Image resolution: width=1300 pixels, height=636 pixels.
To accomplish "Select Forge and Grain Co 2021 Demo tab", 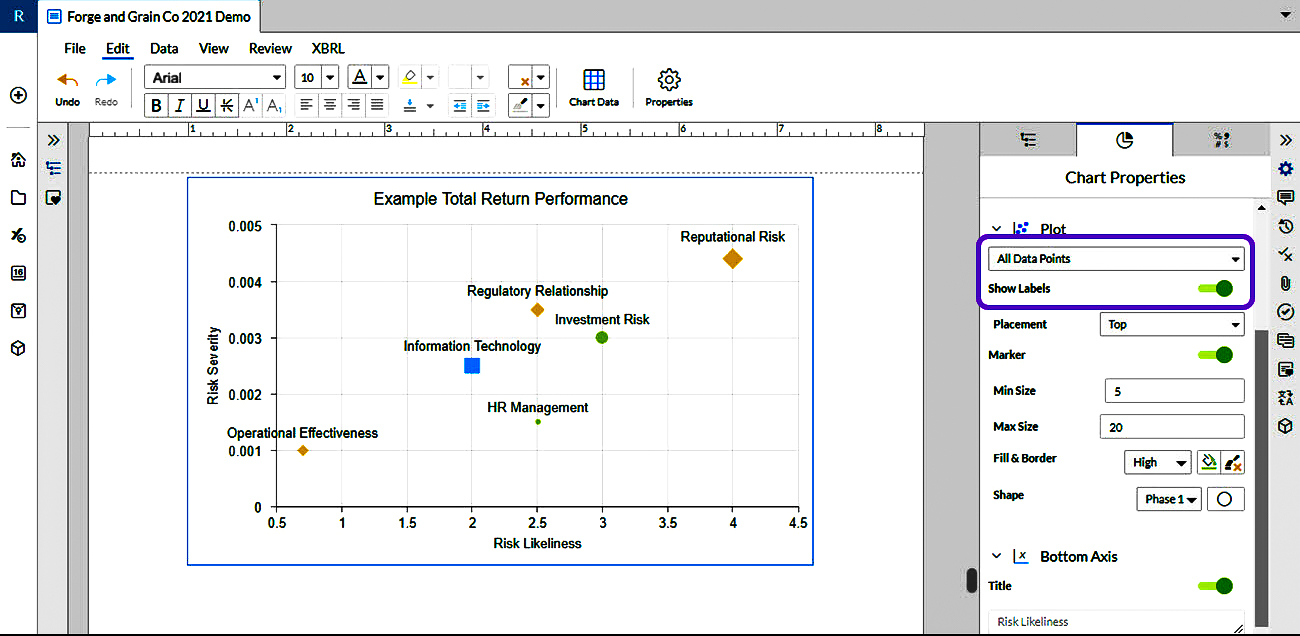I will (151, 17).
